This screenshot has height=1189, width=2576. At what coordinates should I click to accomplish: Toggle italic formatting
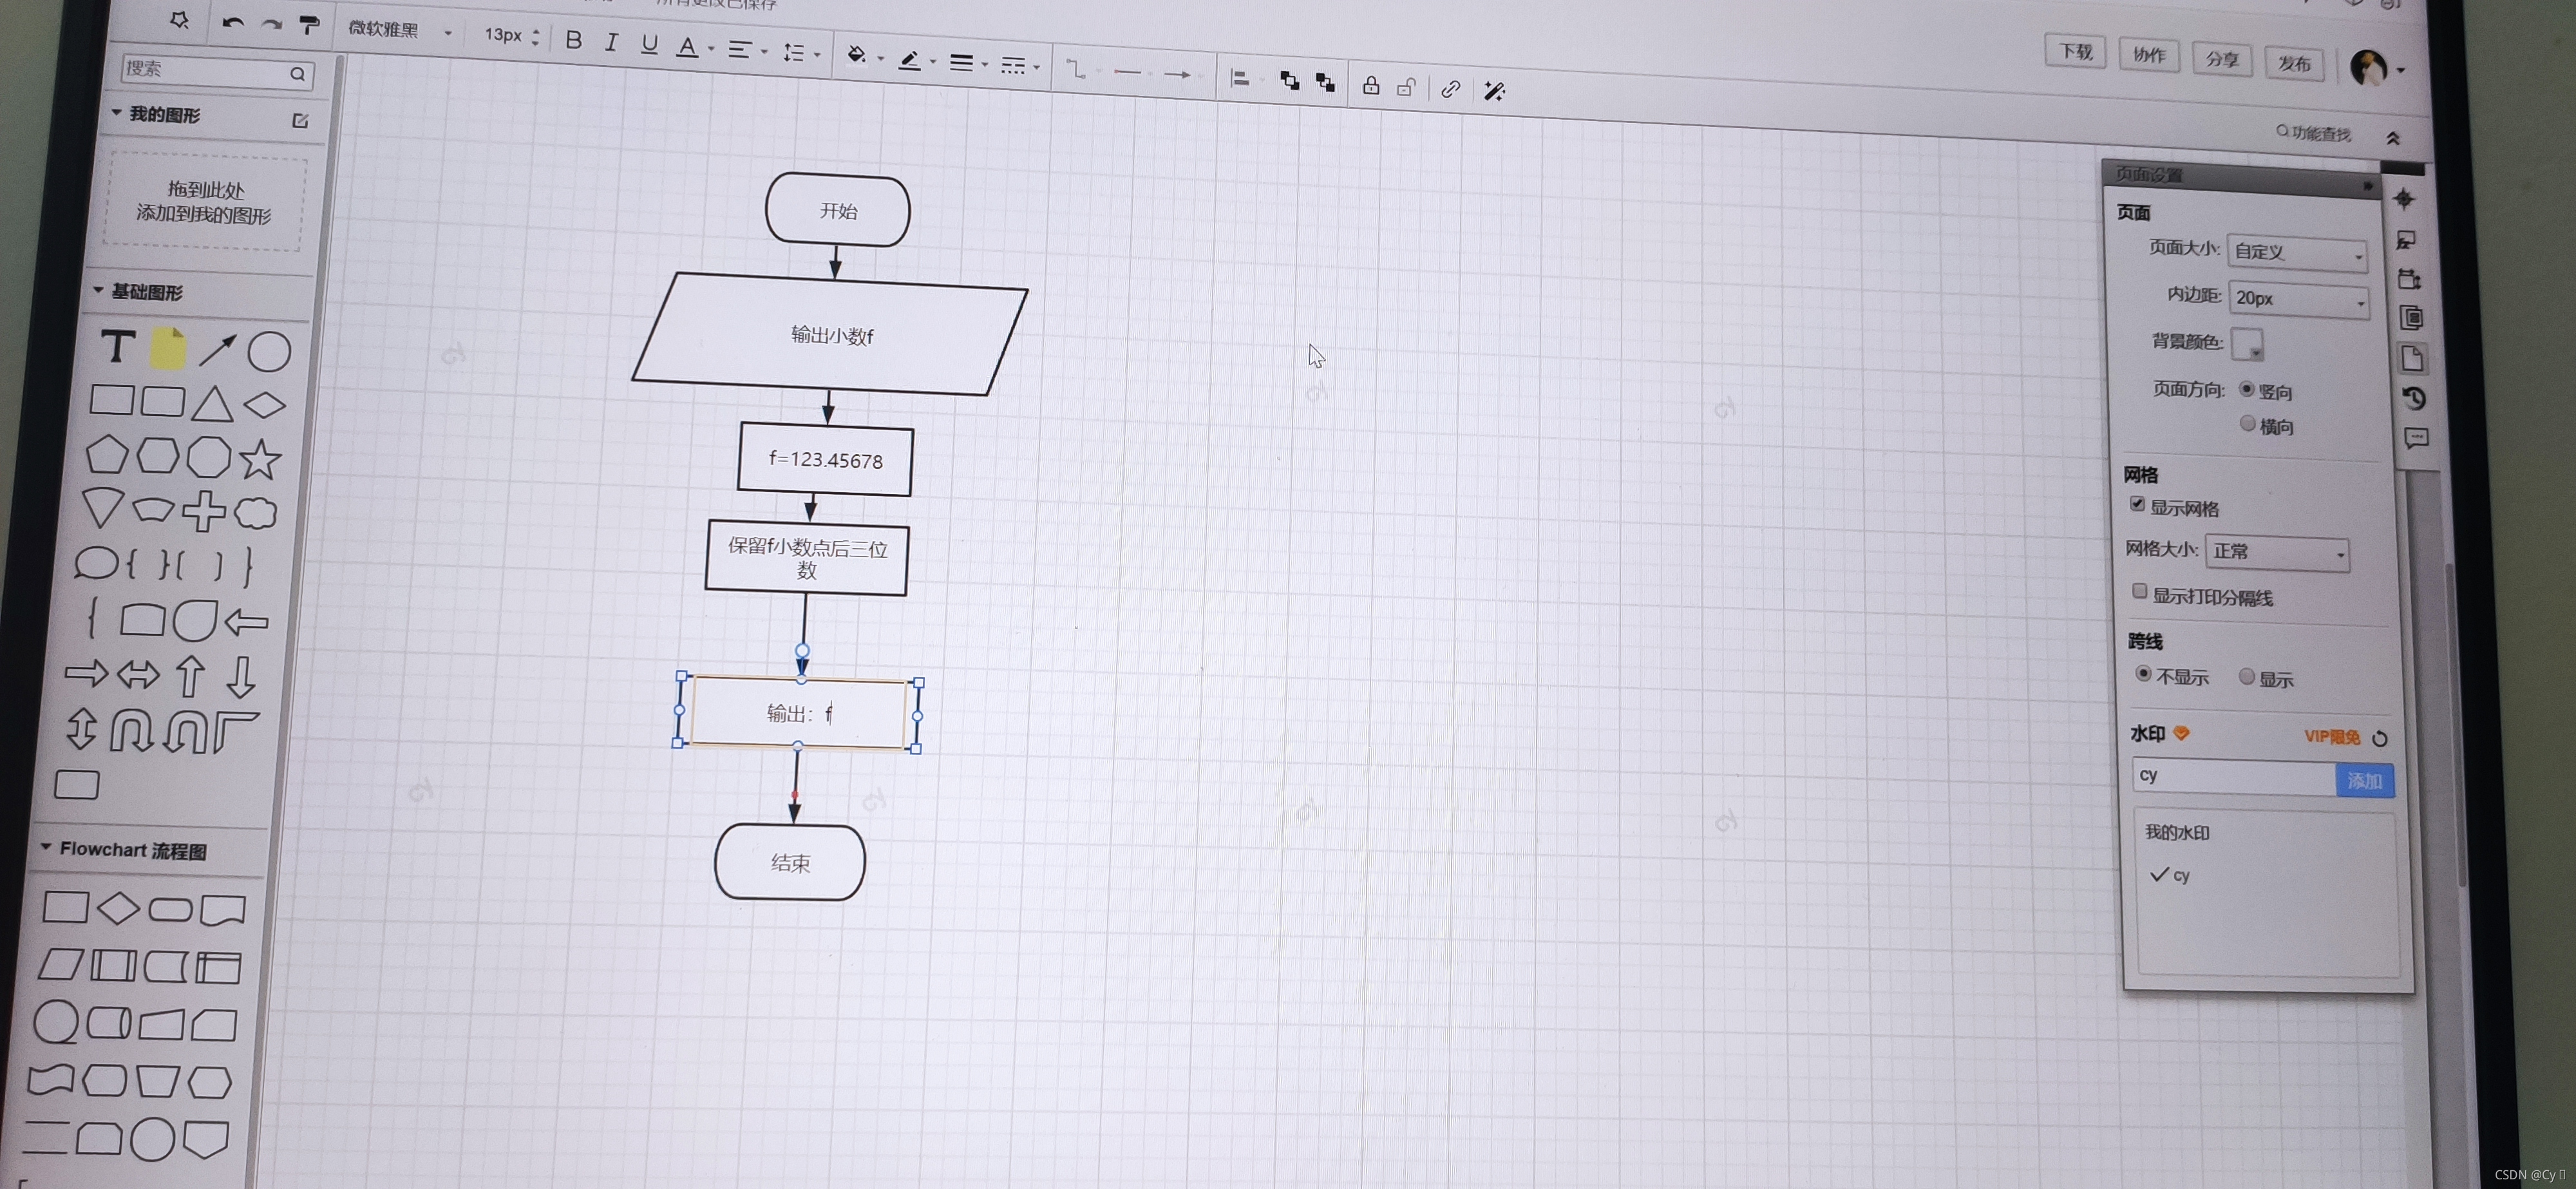click(611, 41)
